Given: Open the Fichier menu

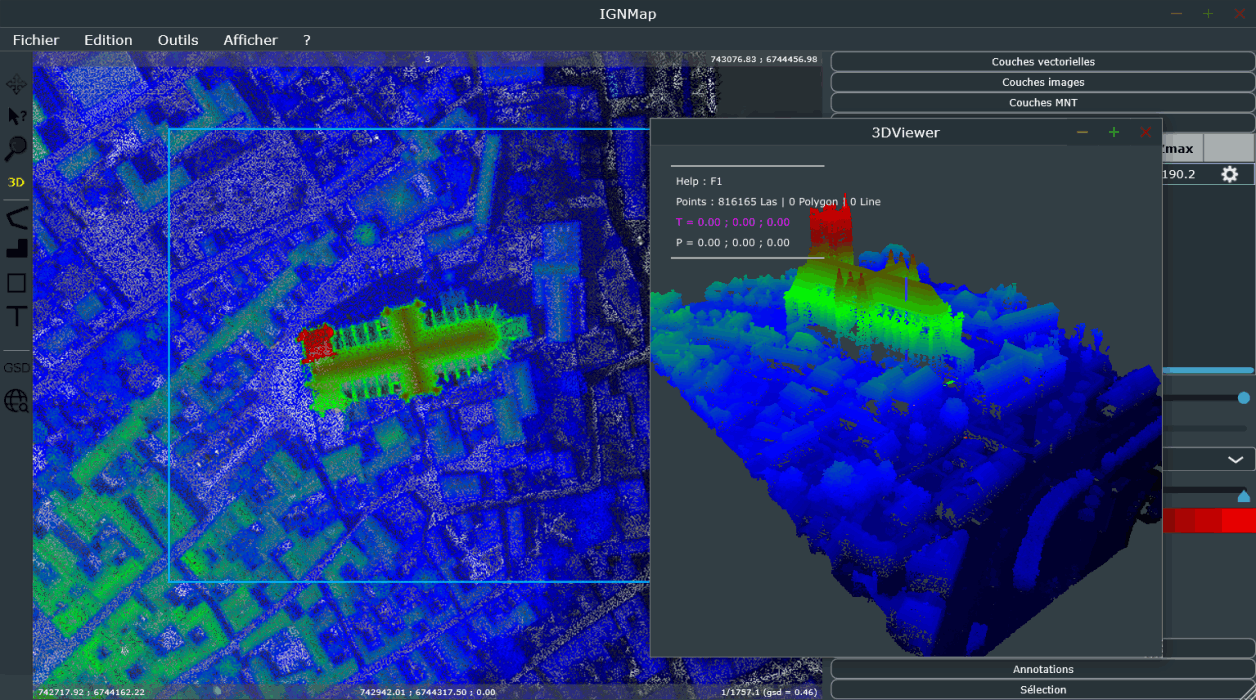Looking at the screenshot, I should [36, 40].
